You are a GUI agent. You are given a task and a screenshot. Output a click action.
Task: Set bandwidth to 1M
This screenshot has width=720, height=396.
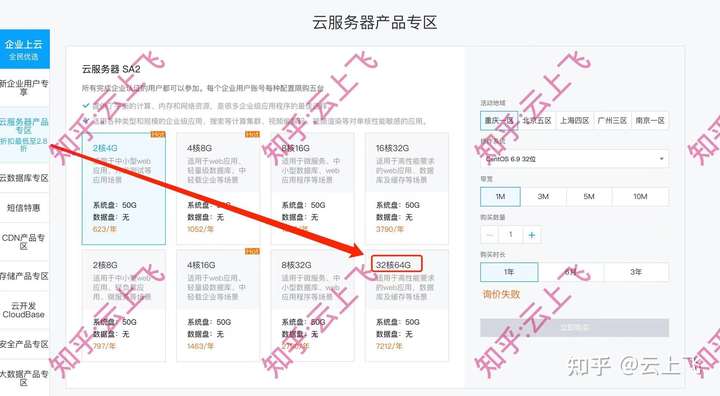(x=501, y=197)
